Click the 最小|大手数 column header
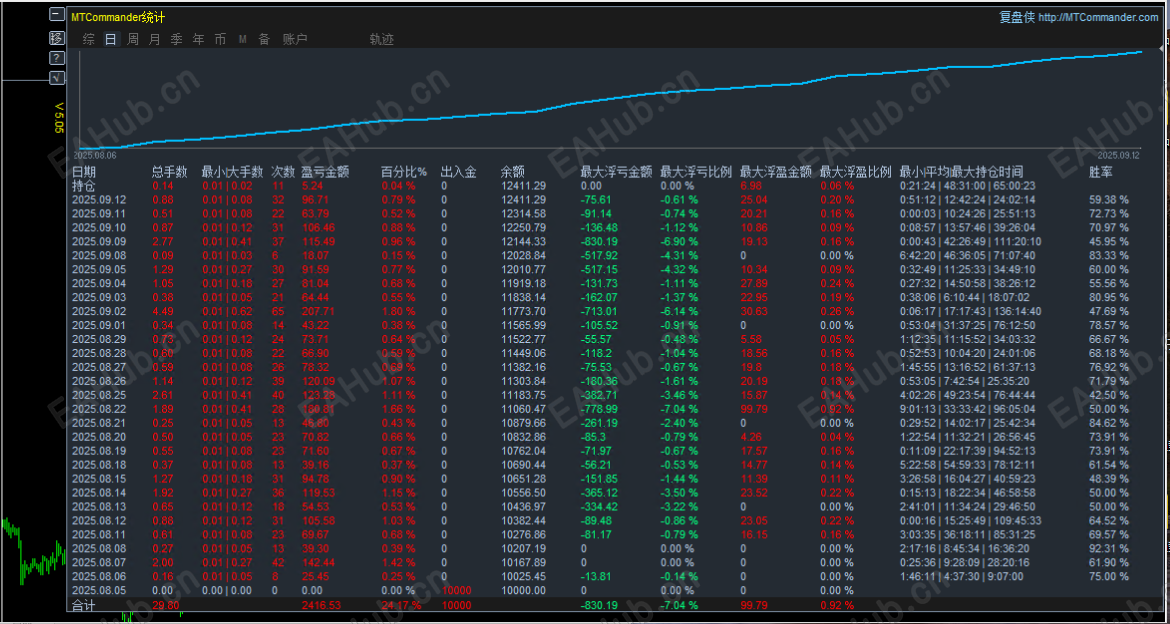 tap(232, 172)
